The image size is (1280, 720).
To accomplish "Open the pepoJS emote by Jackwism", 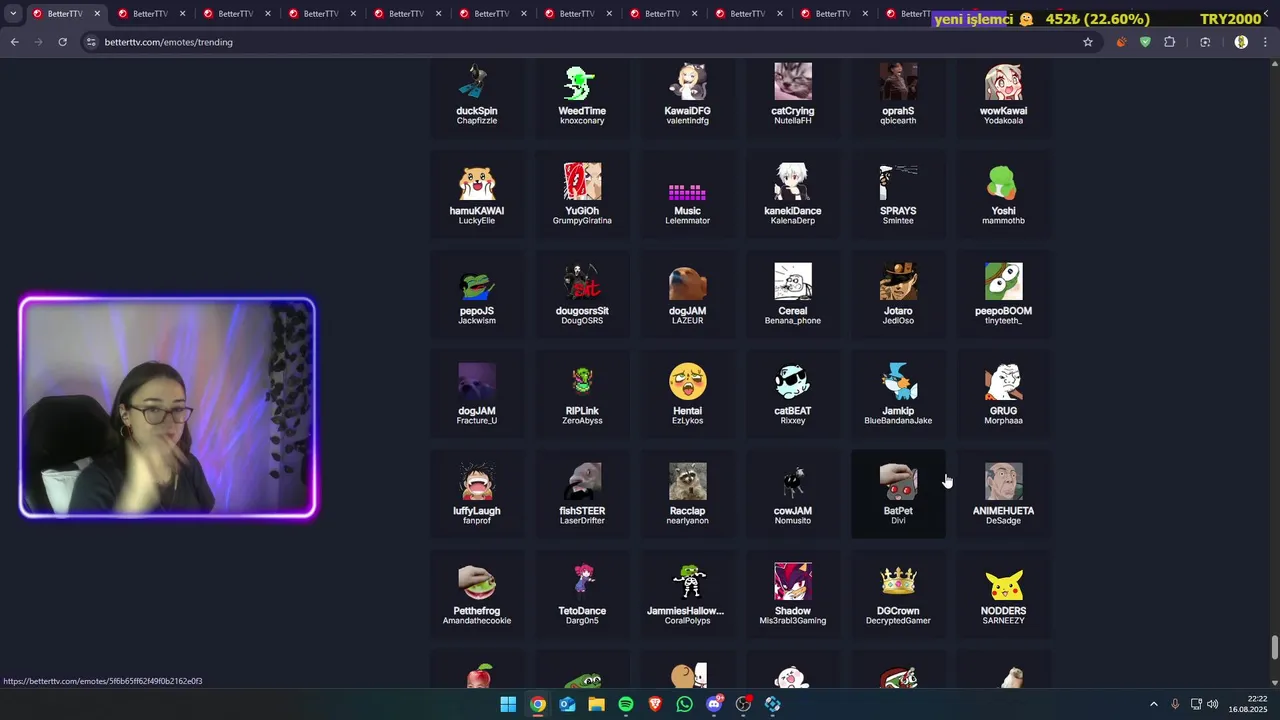I will (x=477, y=295).
